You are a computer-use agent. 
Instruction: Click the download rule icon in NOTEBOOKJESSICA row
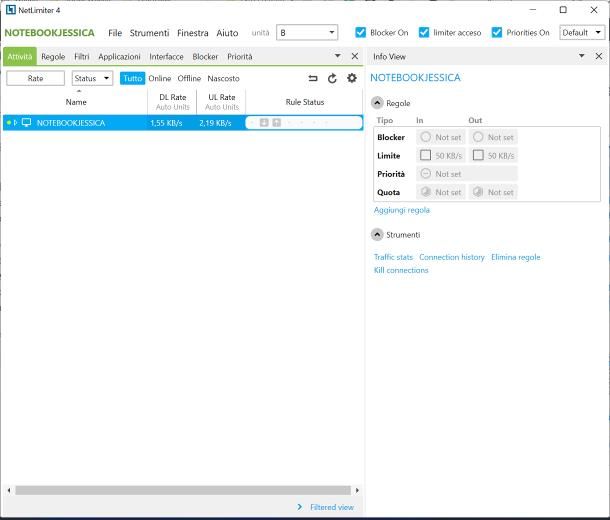click(264, 123)
